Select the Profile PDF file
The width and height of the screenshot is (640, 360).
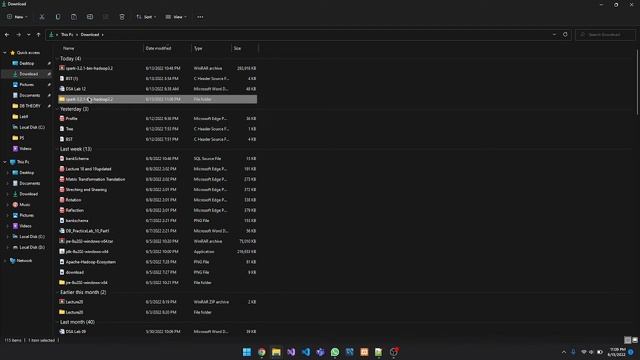(x=158, y=118)
